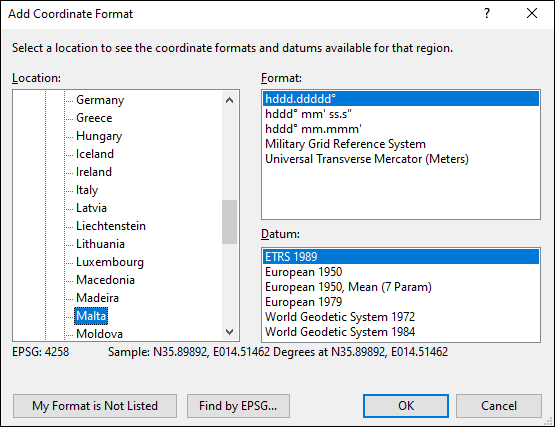Click the Location list scrollbar thumb
The width and height of the screenshot is (555, 427).
(x=229, y=222)
